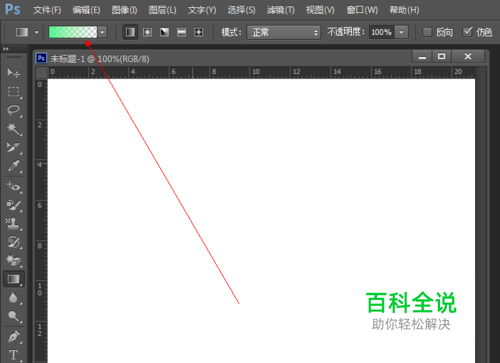
Task: Open the 模式 blend mode dropdown
Action: [284, 32]
